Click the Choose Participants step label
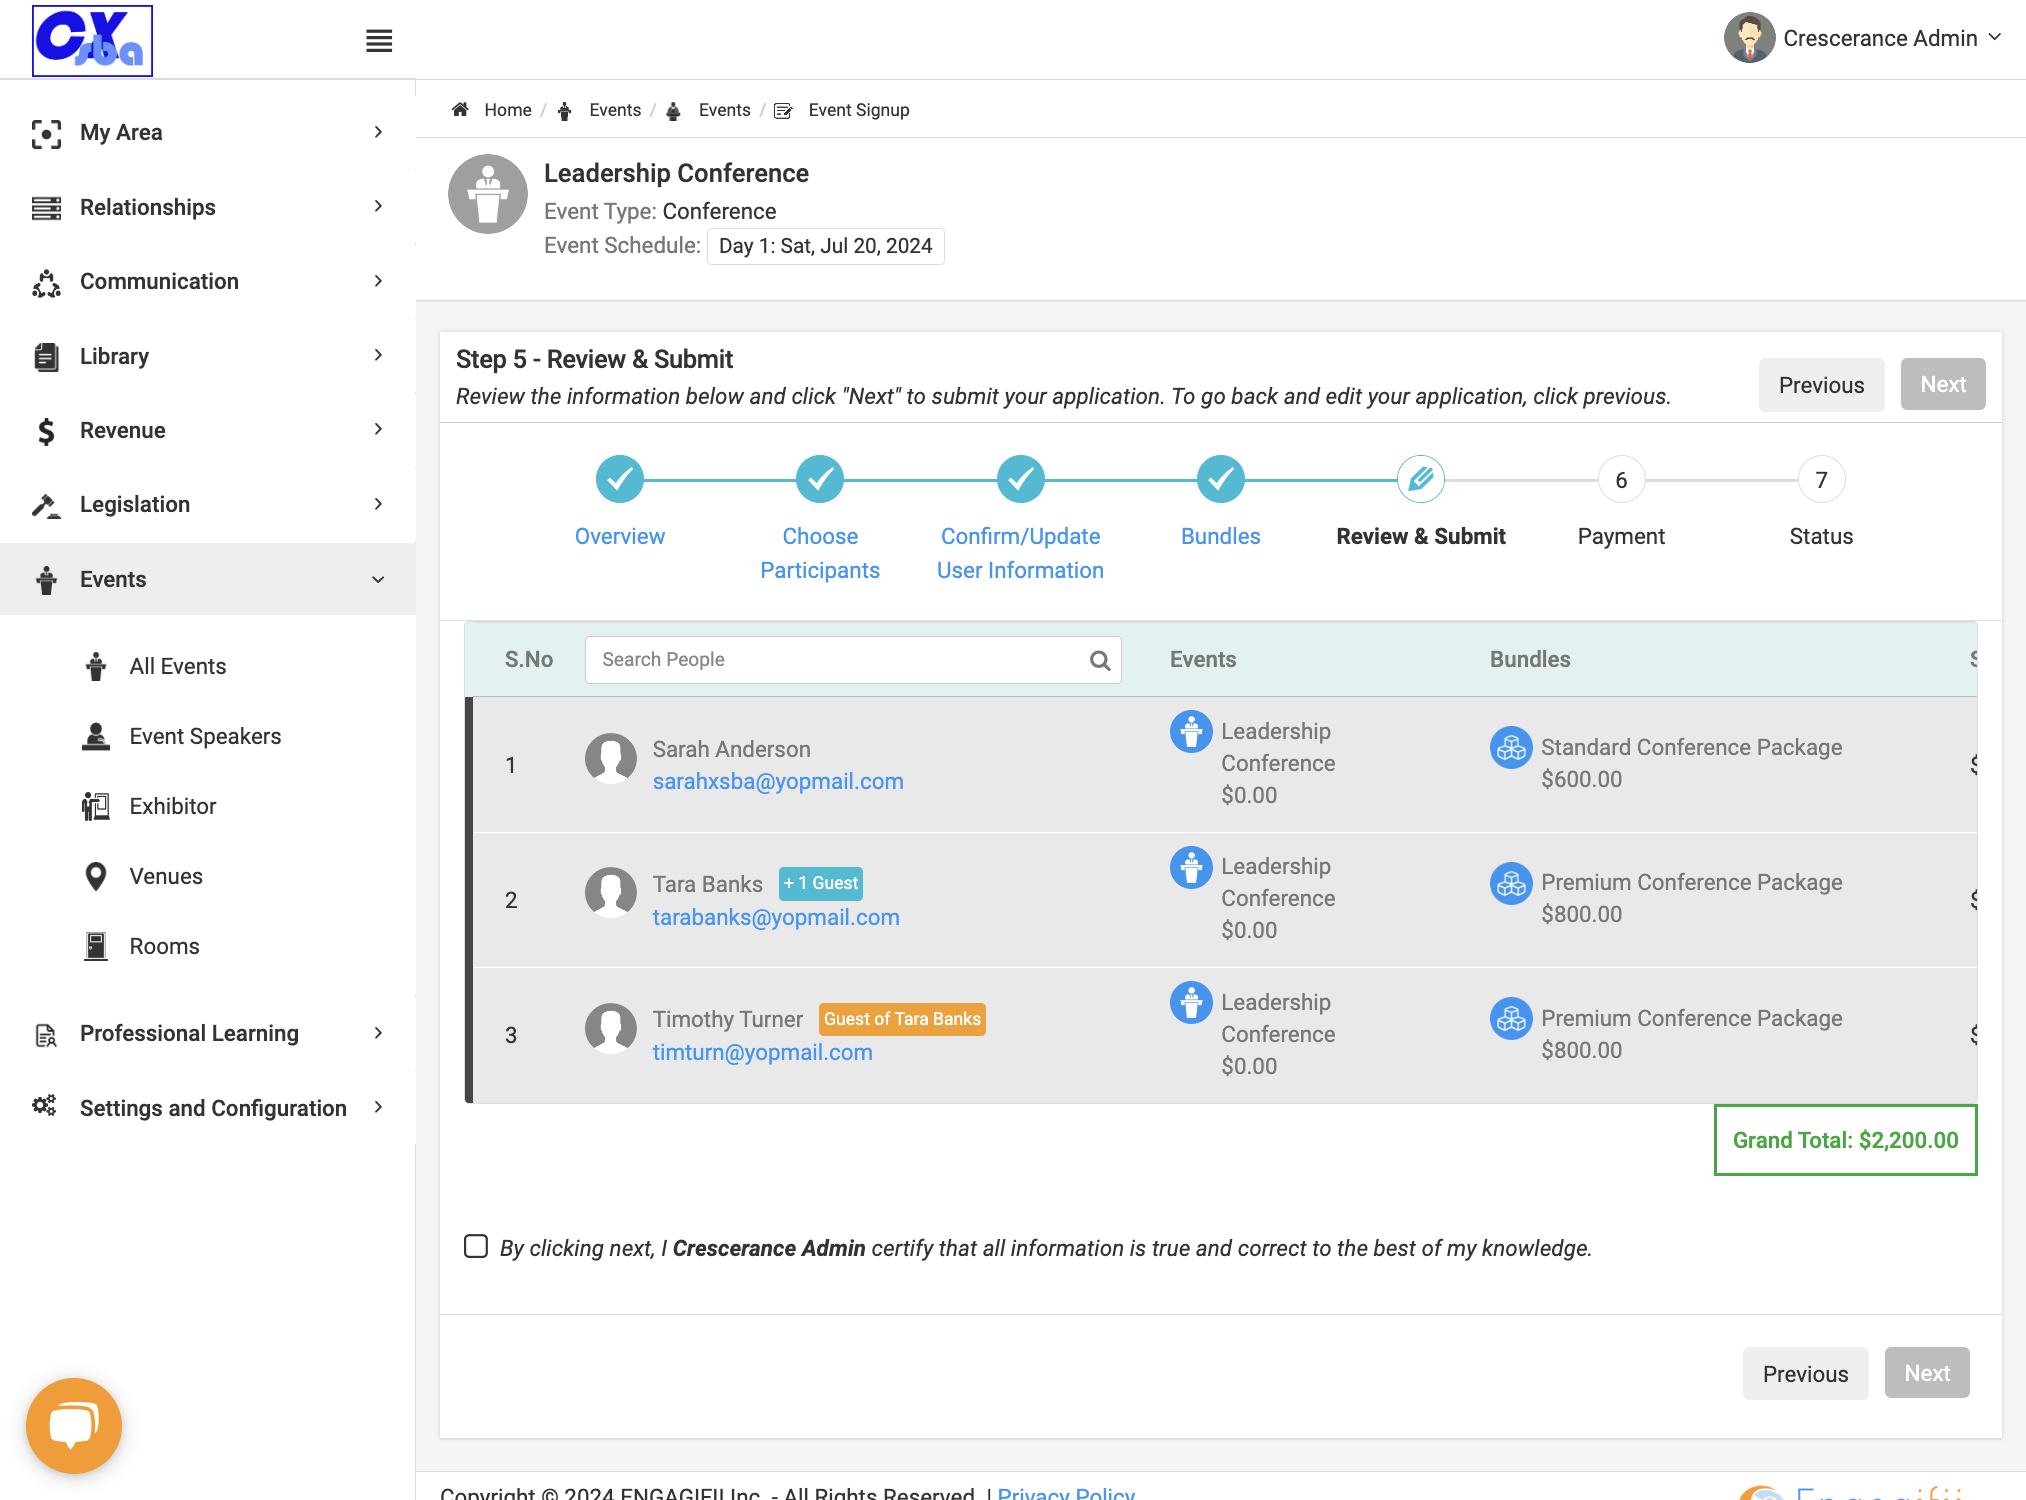 pyautogui.click(x=820, y=553)
